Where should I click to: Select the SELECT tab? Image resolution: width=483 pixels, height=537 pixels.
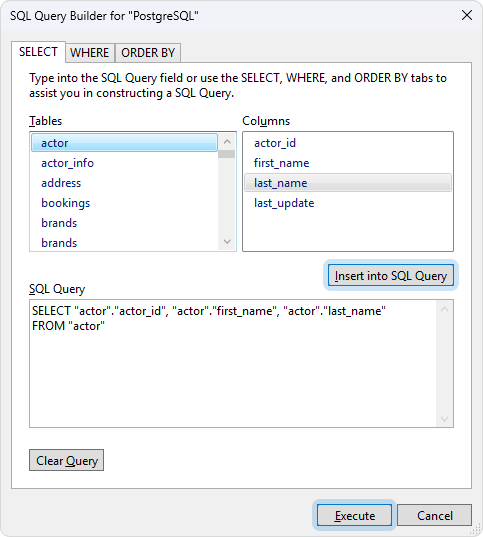[x=38, y=52]
